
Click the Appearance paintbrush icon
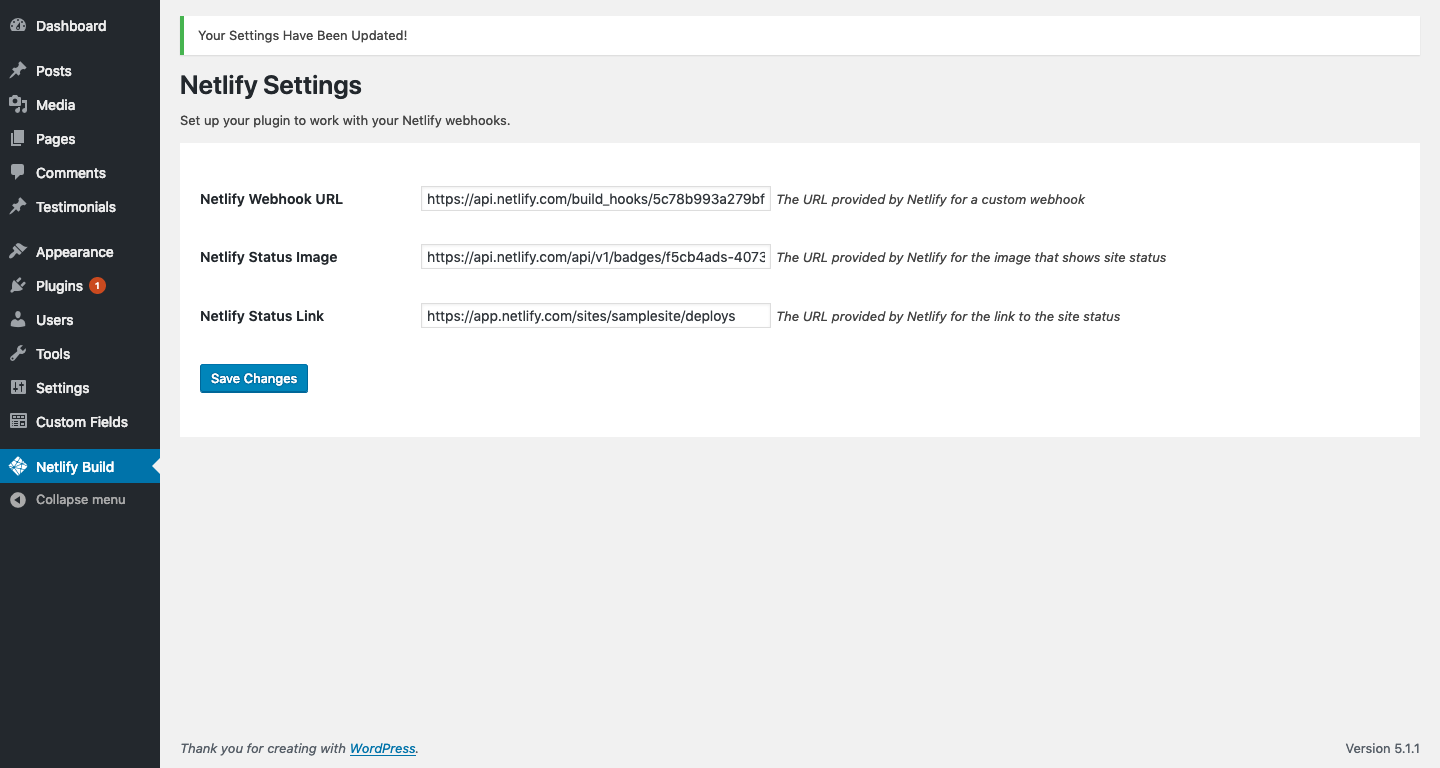click(18, 252)
